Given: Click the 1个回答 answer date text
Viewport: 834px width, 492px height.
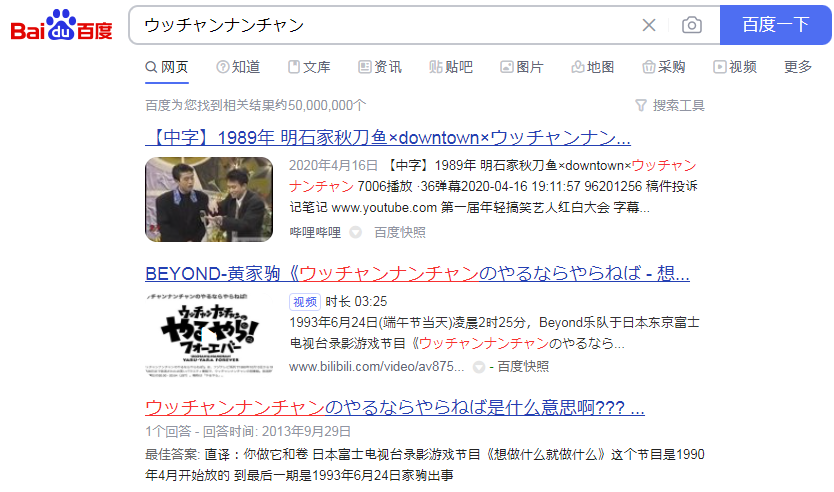Looking at the screenshot, I should click(248, 431).
